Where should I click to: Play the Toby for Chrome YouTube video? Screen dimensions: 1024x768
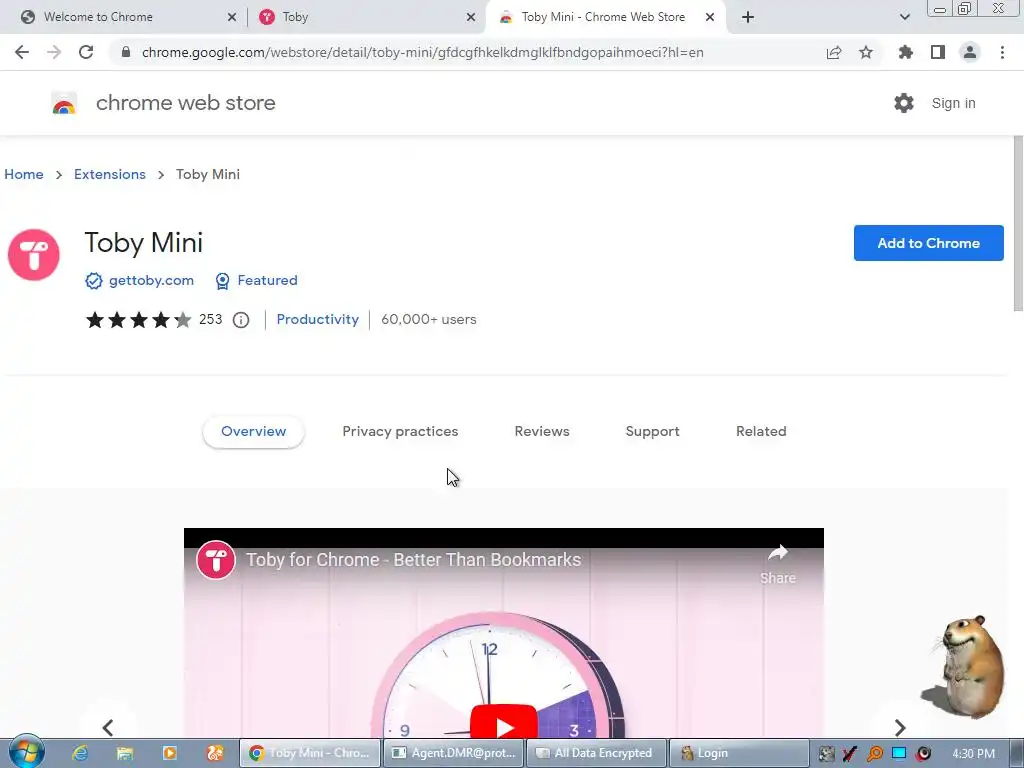(x=504, y=722)
